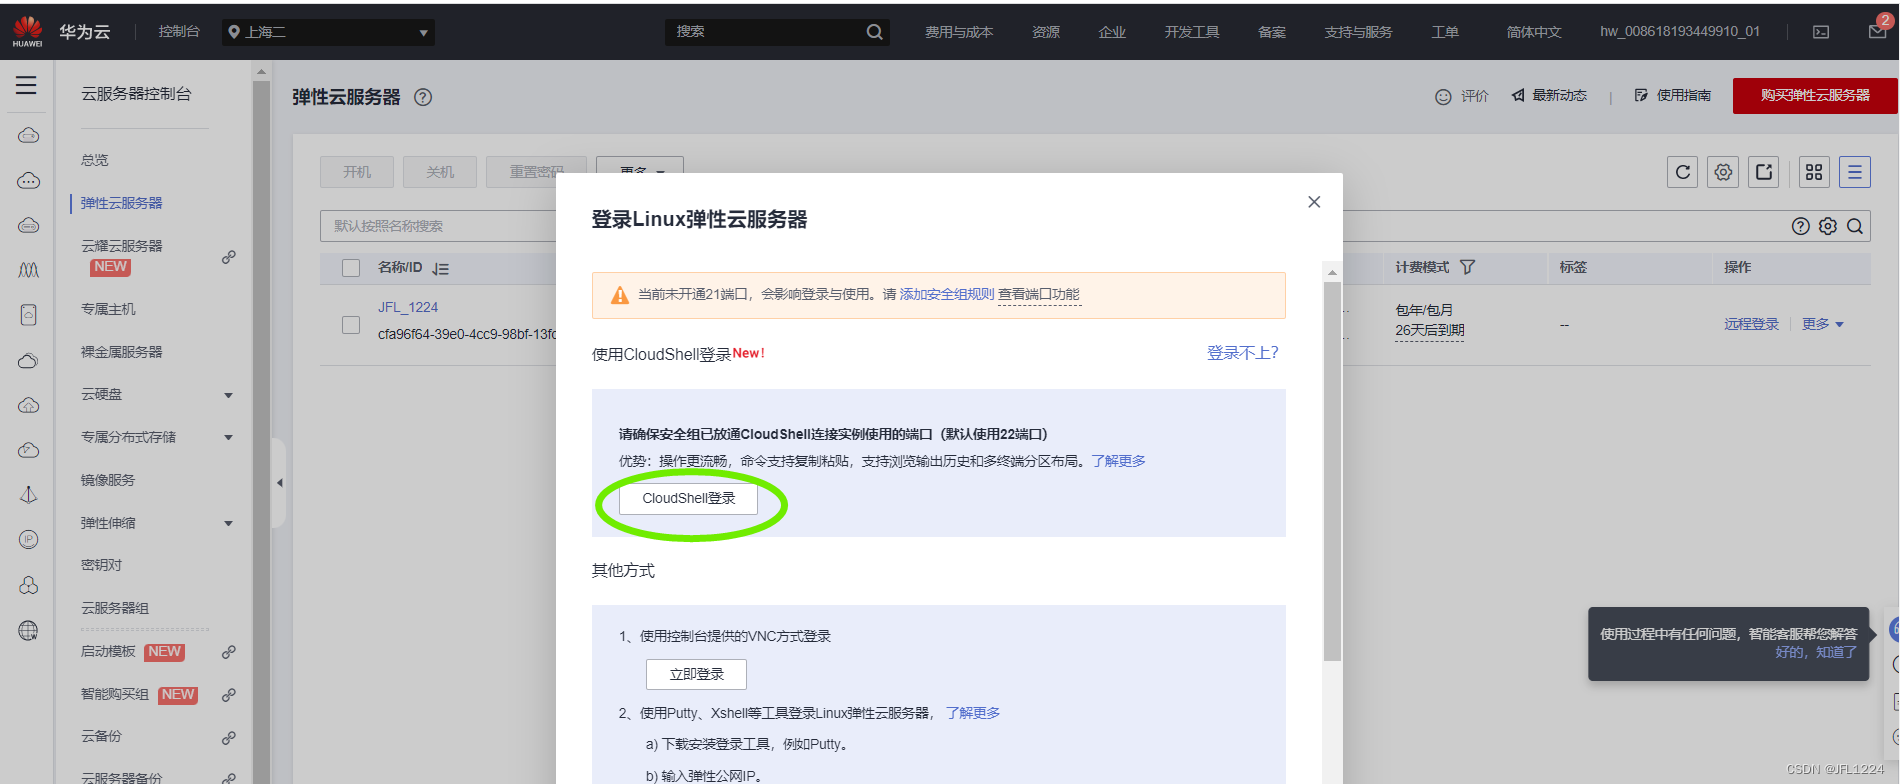The image size is (1900, 784).
Task: Tick the checkbox for JFL_1224 row
Action: [x=351, y=325]
